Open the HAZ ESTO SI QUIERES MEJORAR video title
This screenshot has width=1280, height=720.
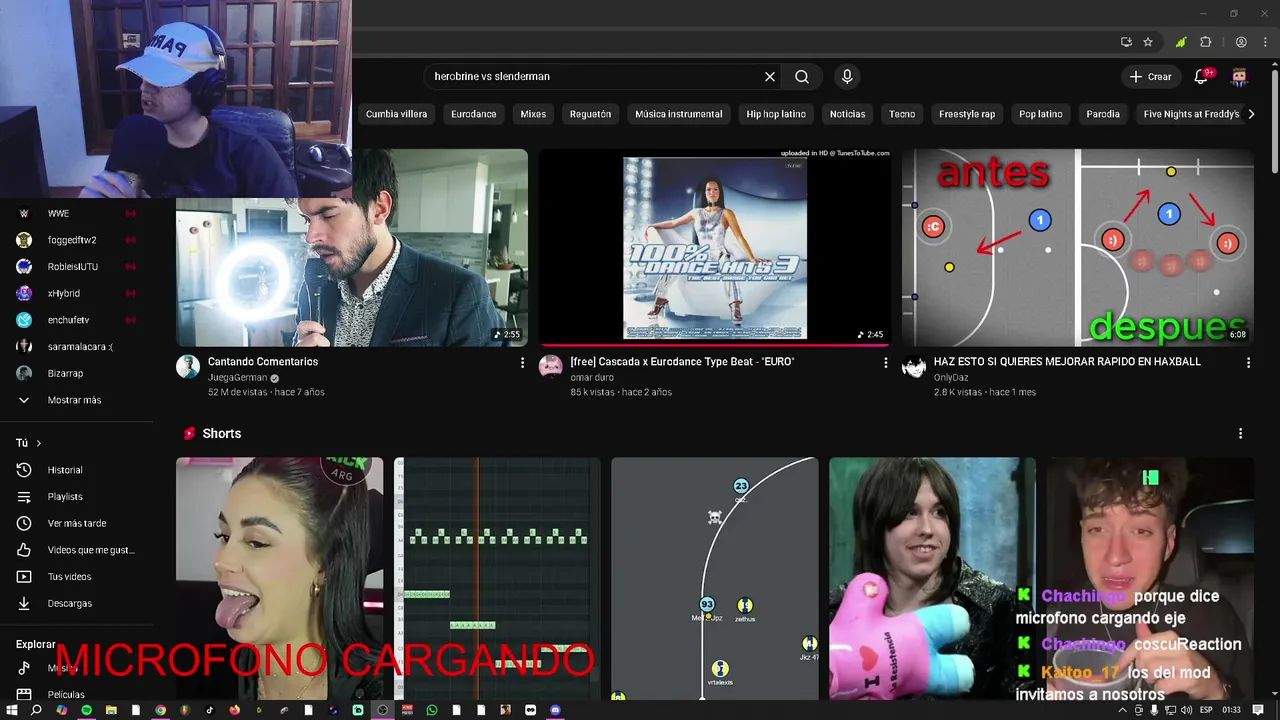coord(1067,362)
